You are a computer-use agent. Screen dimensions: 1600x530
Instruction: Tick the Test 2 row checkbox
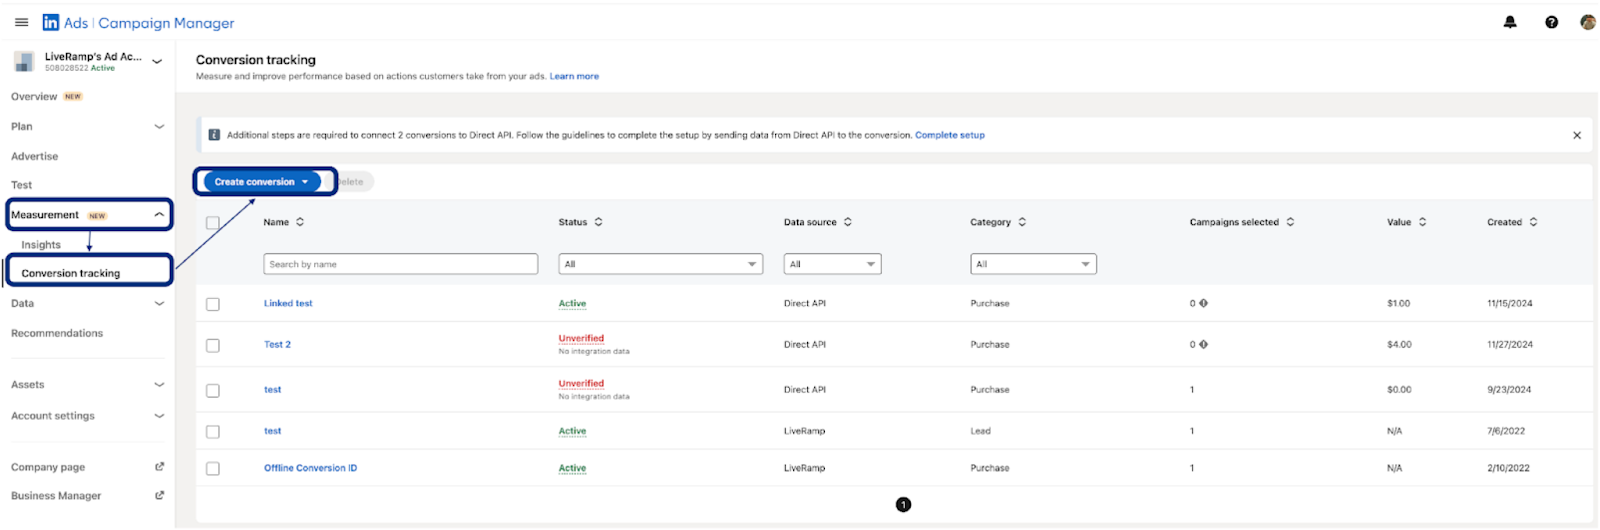pos(213,345)
